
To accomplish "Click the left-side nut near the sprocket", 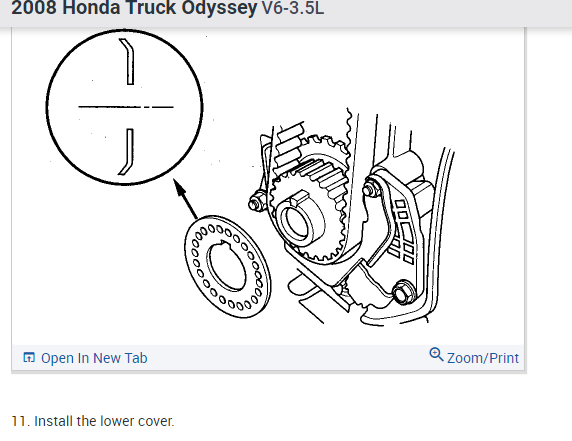I will (x=257, y=202).
